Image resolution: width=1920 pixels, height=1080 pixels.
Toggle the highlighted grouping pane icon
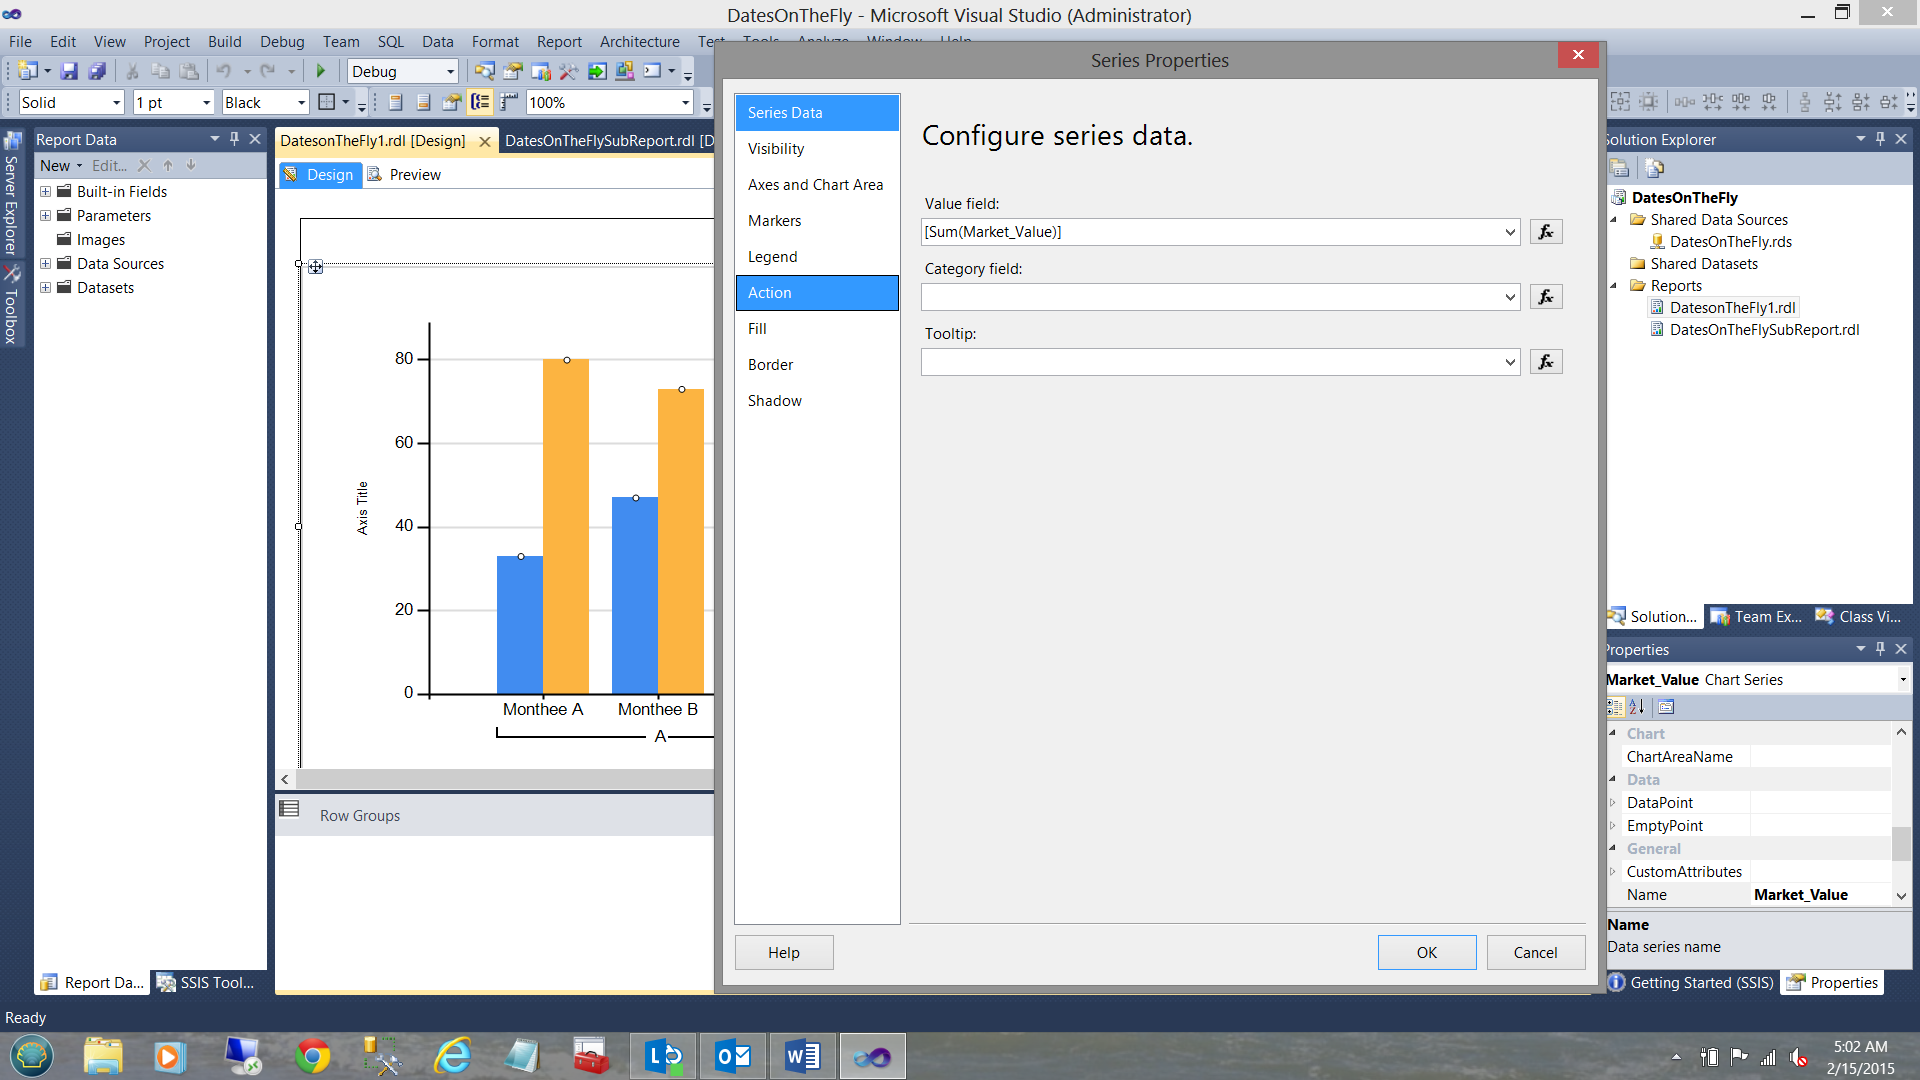click(480, 102)
